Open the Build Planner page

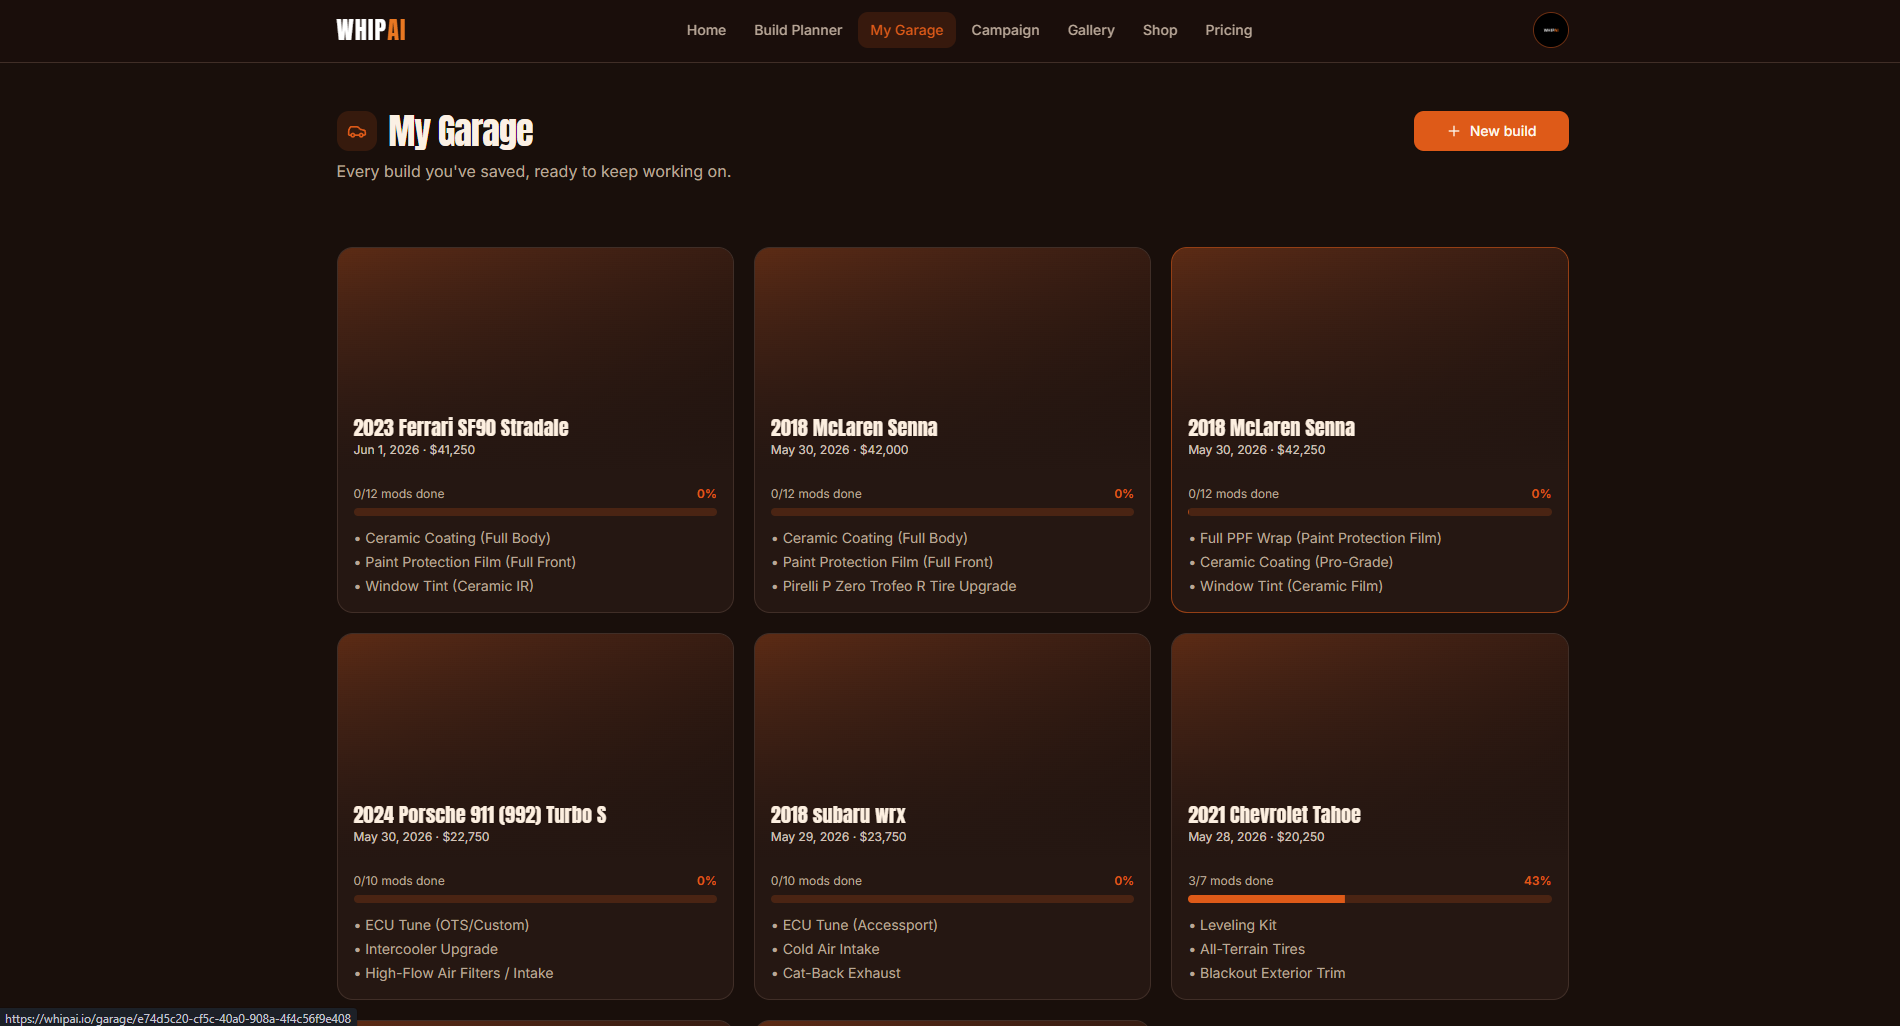tap(798, 30)
